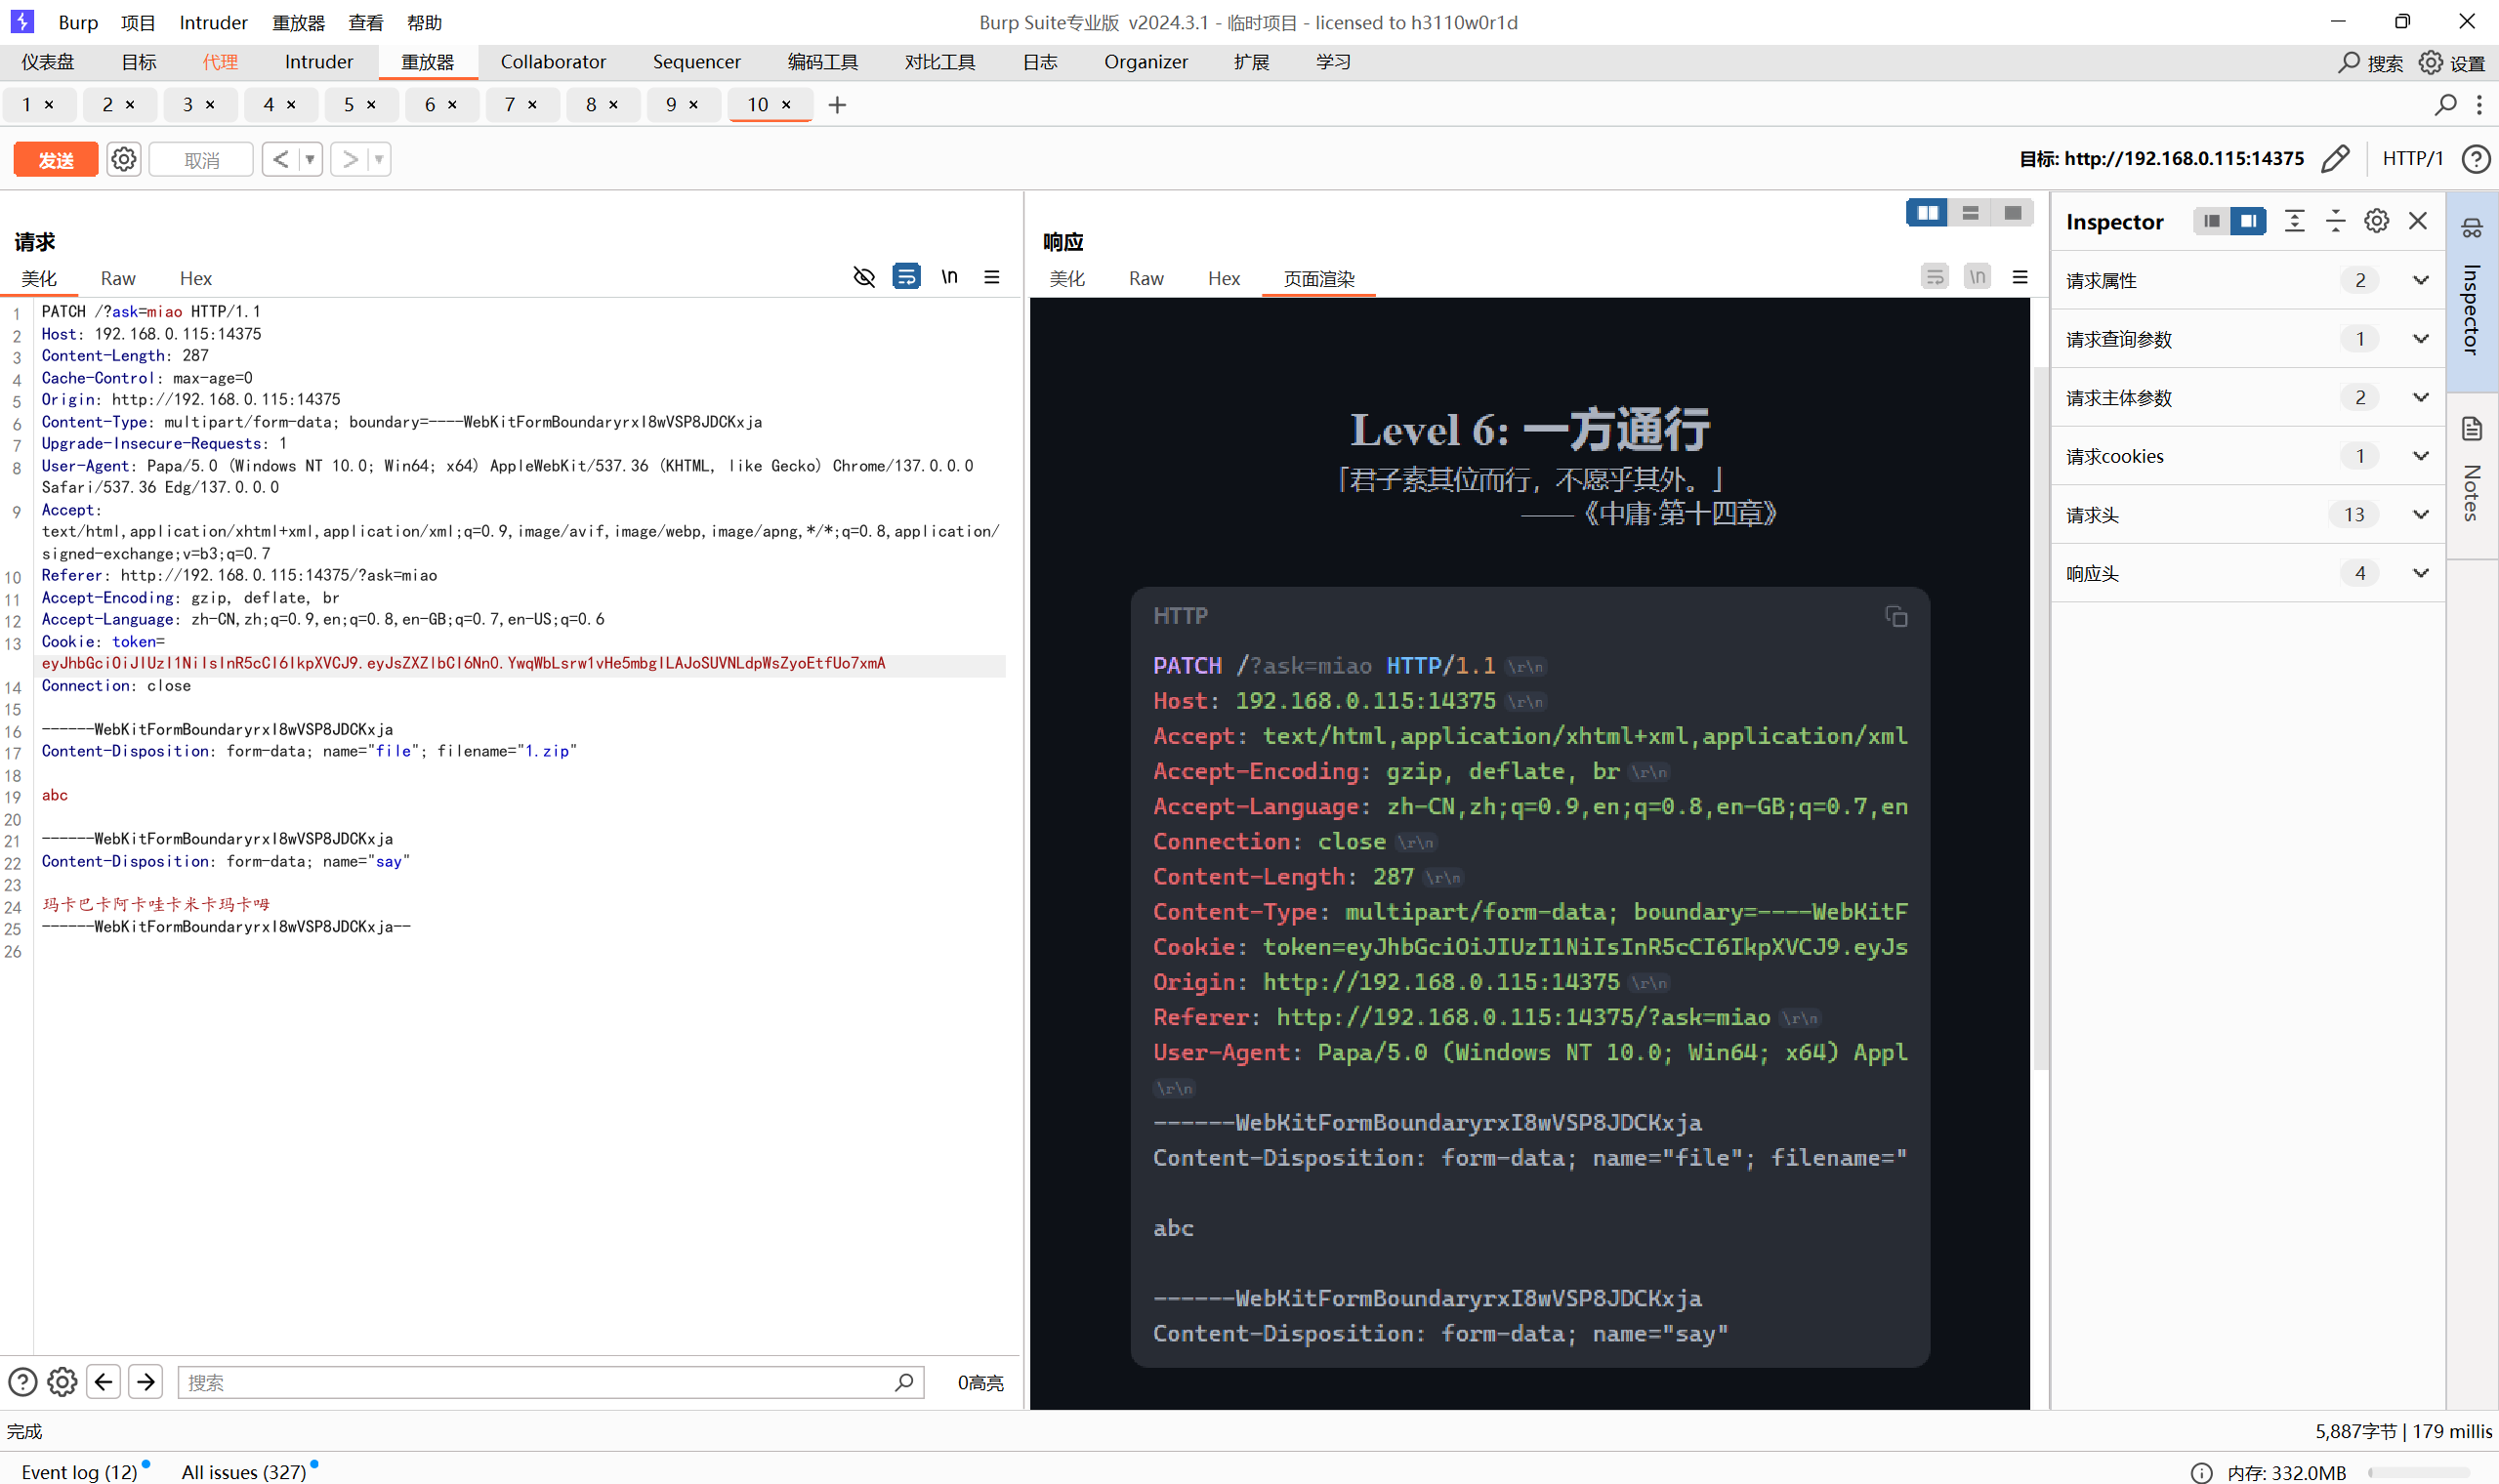Click the request 搜索 search field
The height and width of the screenshot is (1484, 2499).
[x=550, y=1382]
